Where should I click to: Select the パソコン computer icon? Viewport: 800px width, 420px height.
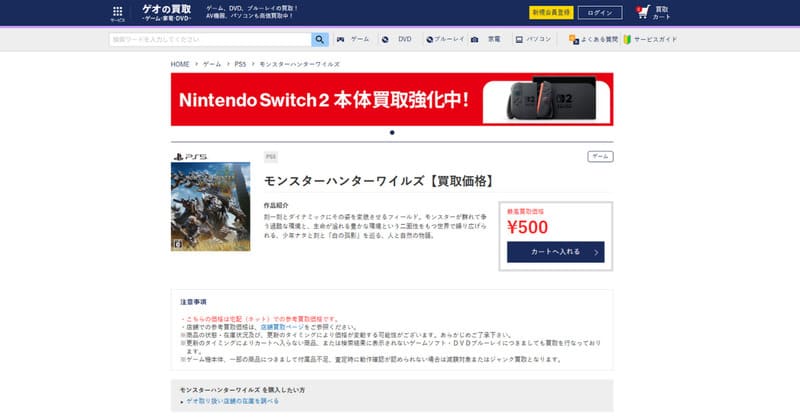click(x=519, y=39)
